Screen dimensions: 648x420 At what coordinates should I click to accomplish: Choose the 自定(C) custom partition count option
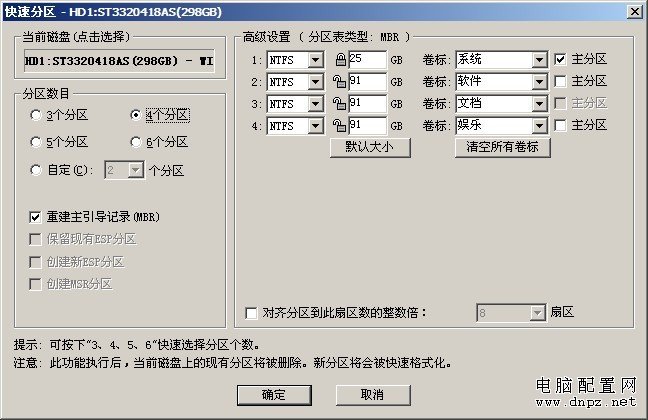coord(36,170)
